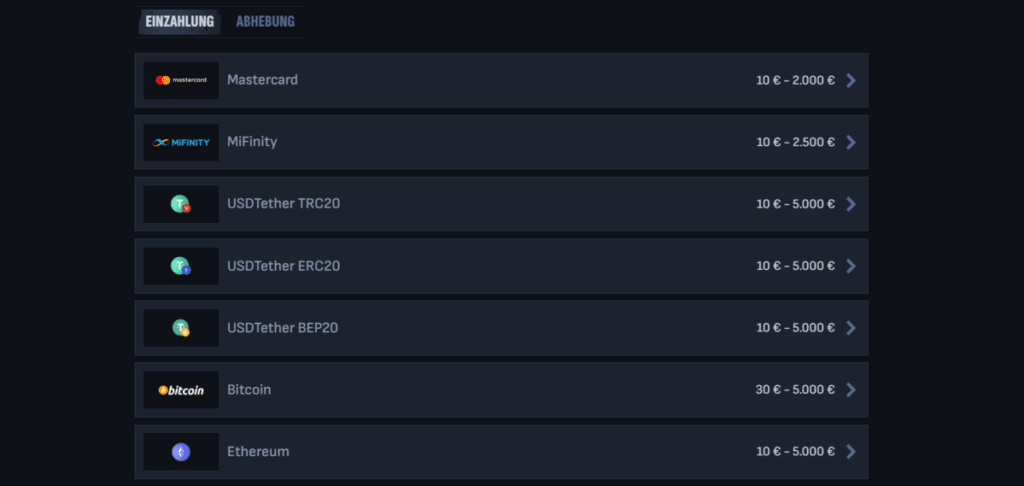Screen dimensions: 1024x486
Task: Click the Ethereum limit range text
Action: click(x=795, y=452)
